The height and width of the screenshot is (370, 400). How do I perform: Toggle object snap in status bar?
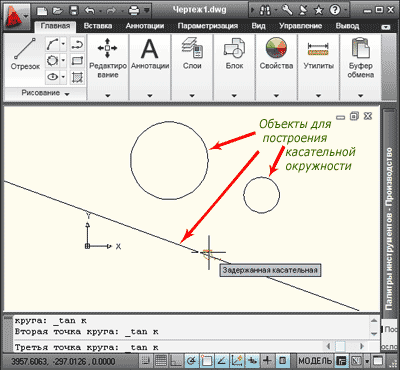206,361
